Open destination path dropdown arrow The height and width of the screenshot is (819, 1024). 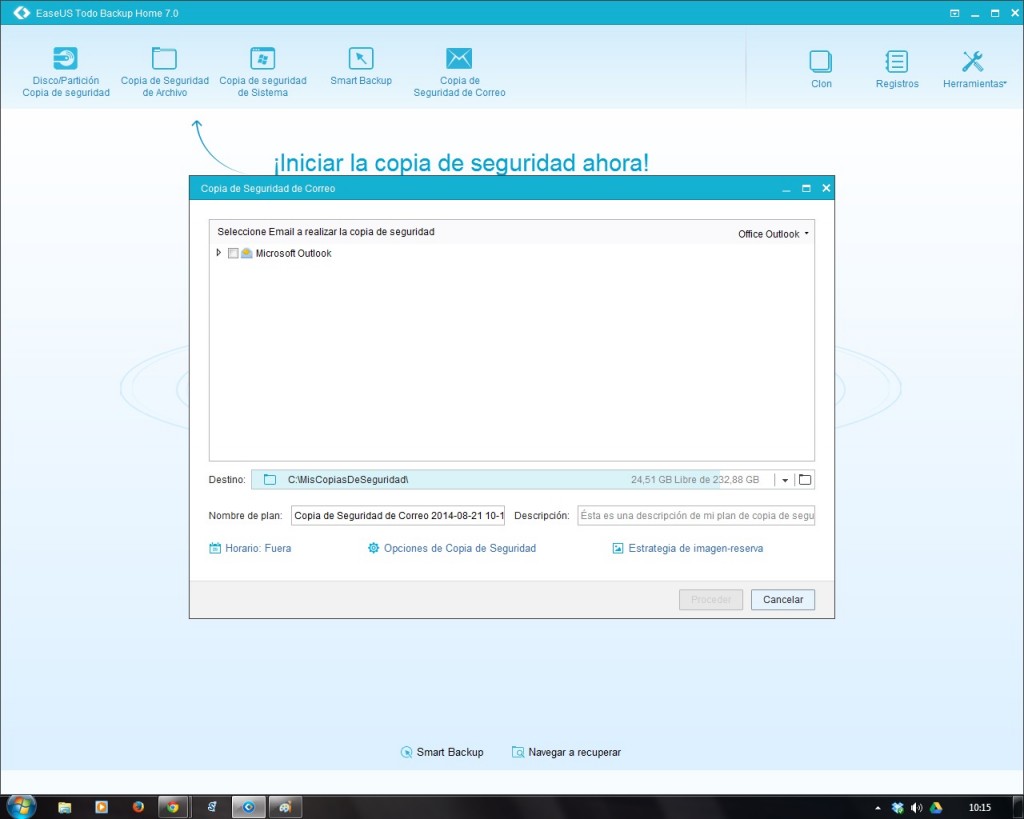785,480
